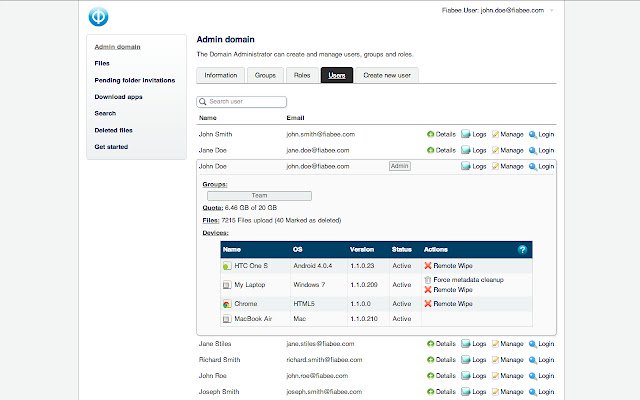Open Admin domain in the sidebar
Screen dimensions: 640x400
(117, 47)
